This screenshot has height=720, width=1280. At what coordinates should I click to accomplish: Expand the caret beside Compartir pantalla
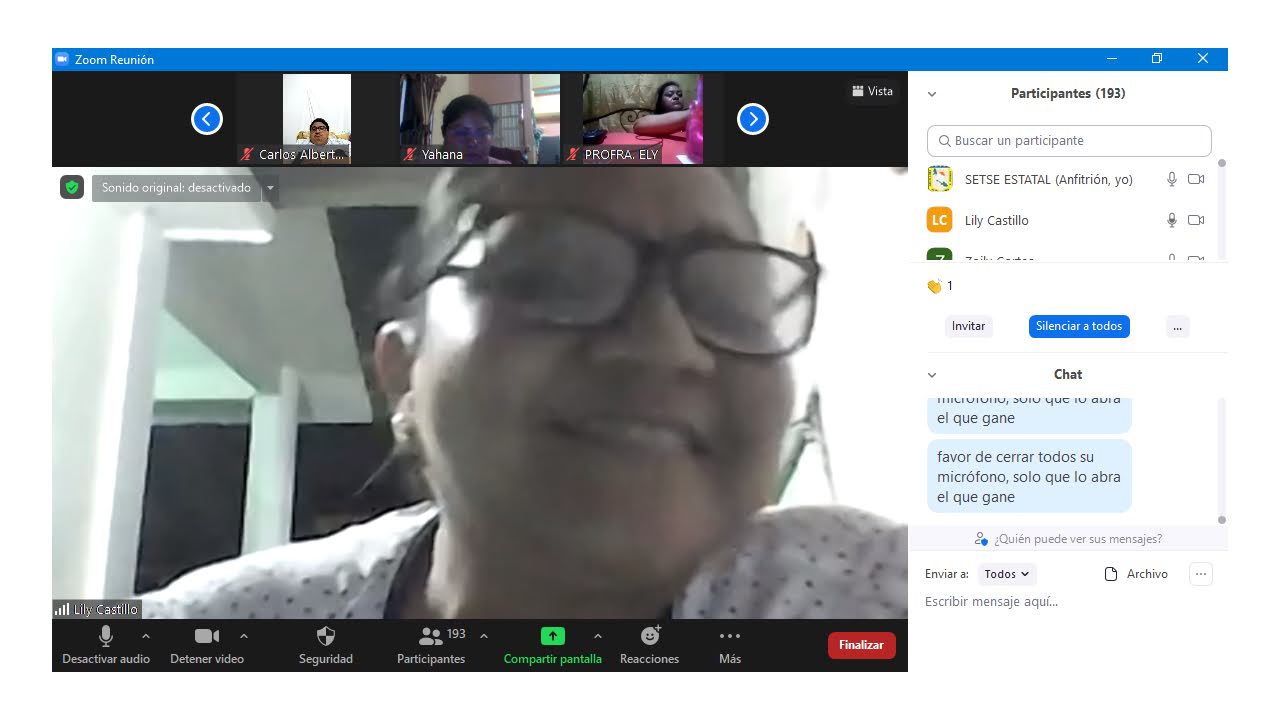598,636
